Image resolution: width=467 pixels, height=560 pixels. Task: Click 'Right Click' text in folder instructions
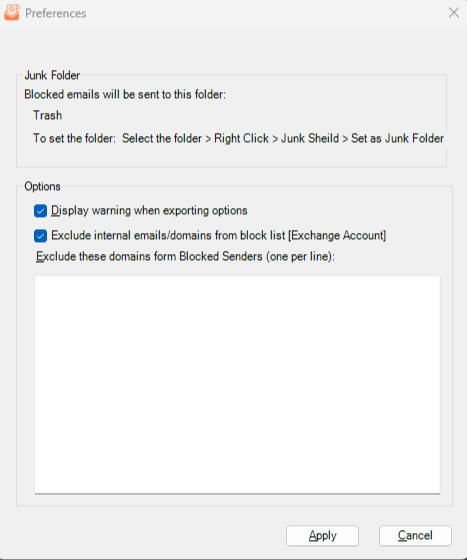pyautogui.click(x=241, y=138)
